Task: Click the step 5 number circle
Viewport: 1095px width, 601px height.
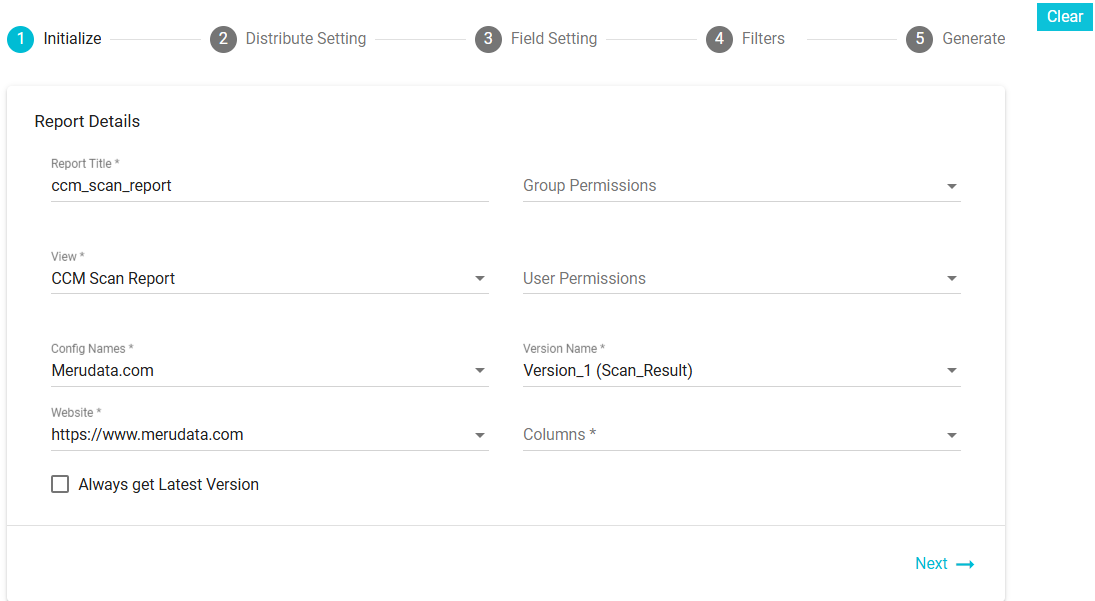Action: [x=919, y=39]
